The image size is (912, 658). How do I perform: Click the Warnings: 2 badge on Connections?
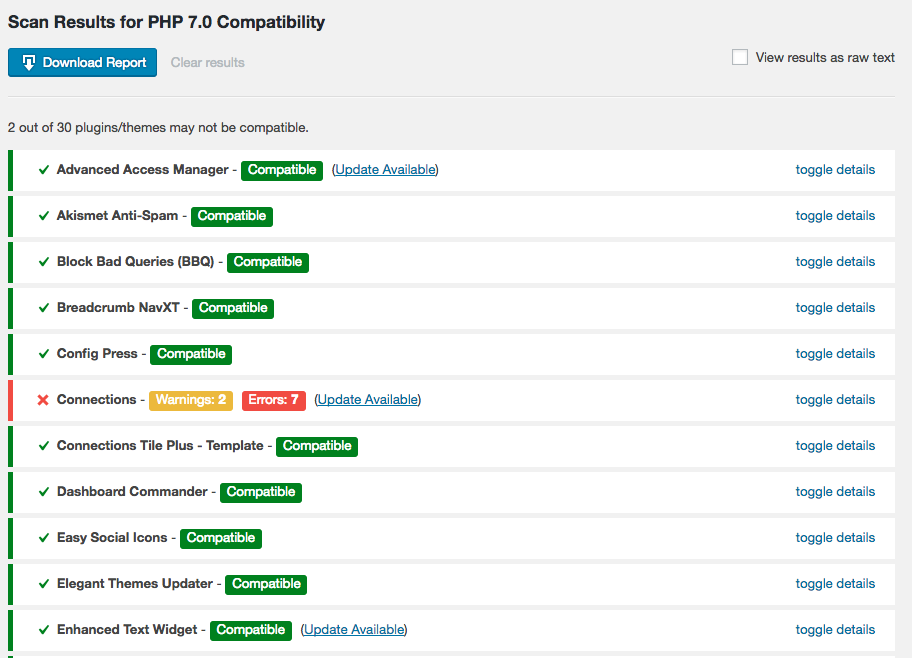191,400
